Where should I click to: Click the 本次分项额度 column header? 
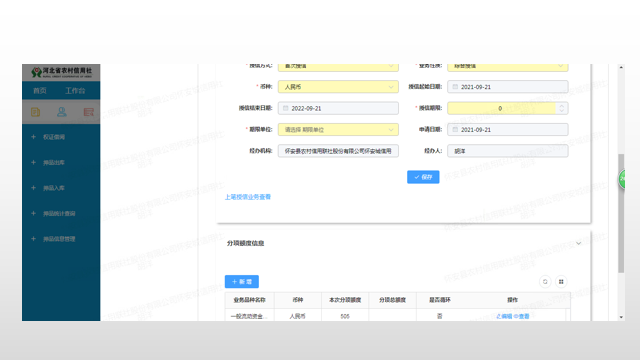345,300
